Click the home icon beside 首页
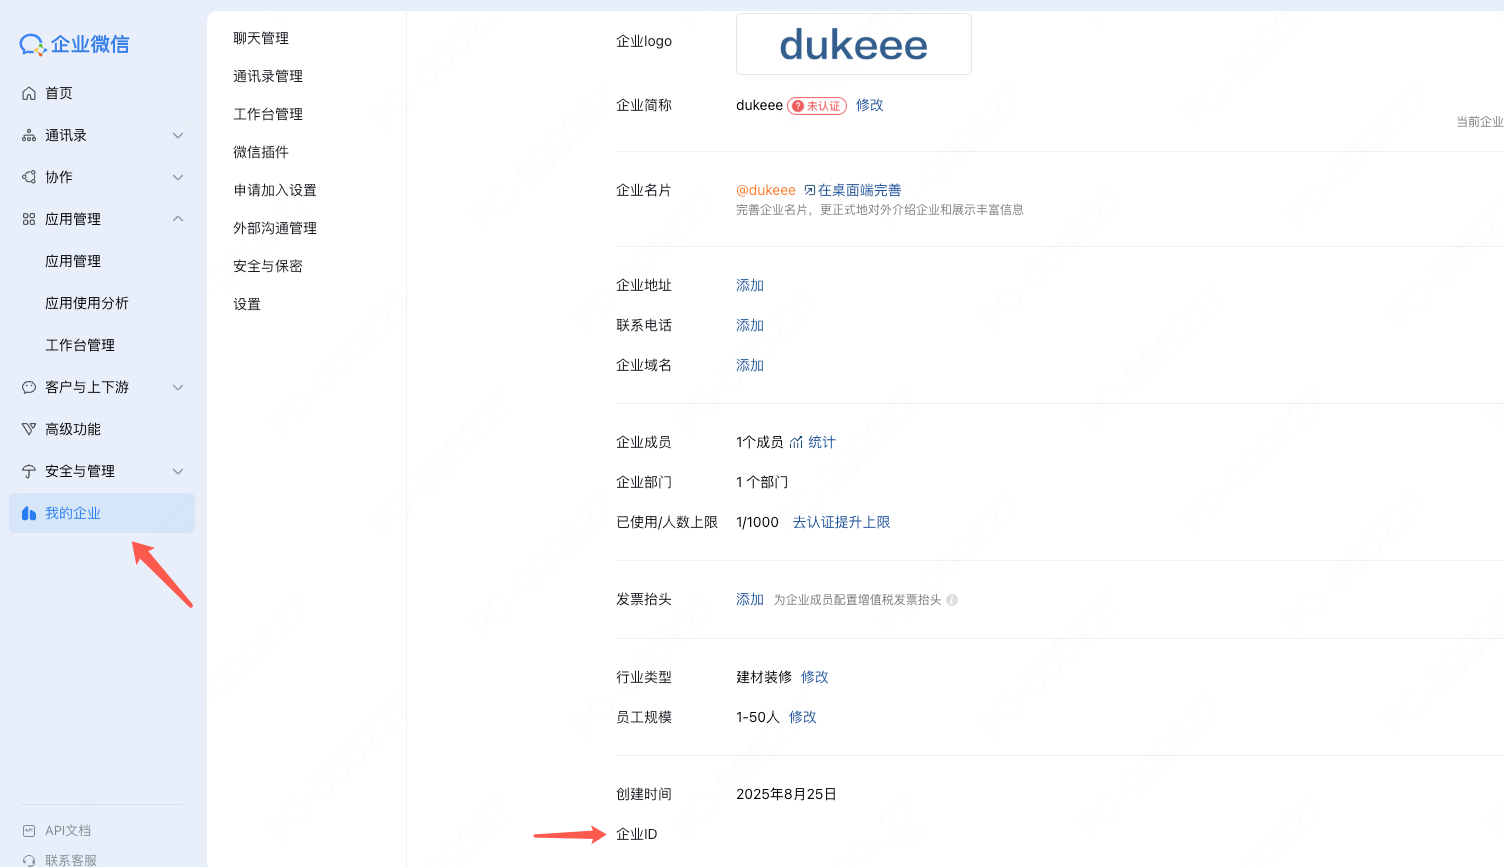The width and height of the screenshot is (1504, 867). point(29,93)
